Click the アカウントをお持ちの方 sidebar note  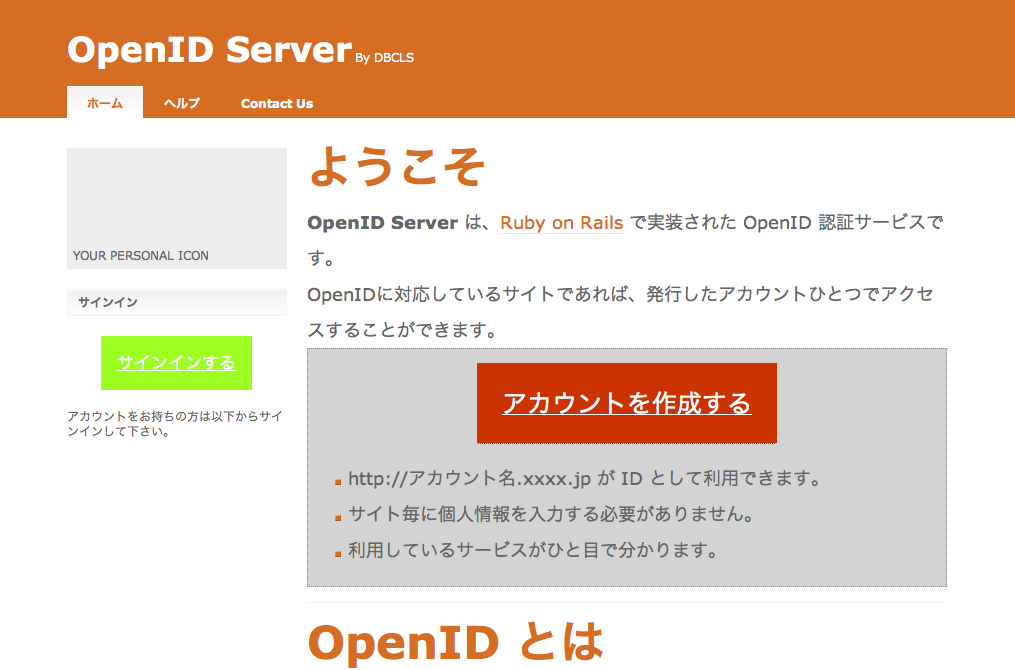tap(175, 423)
